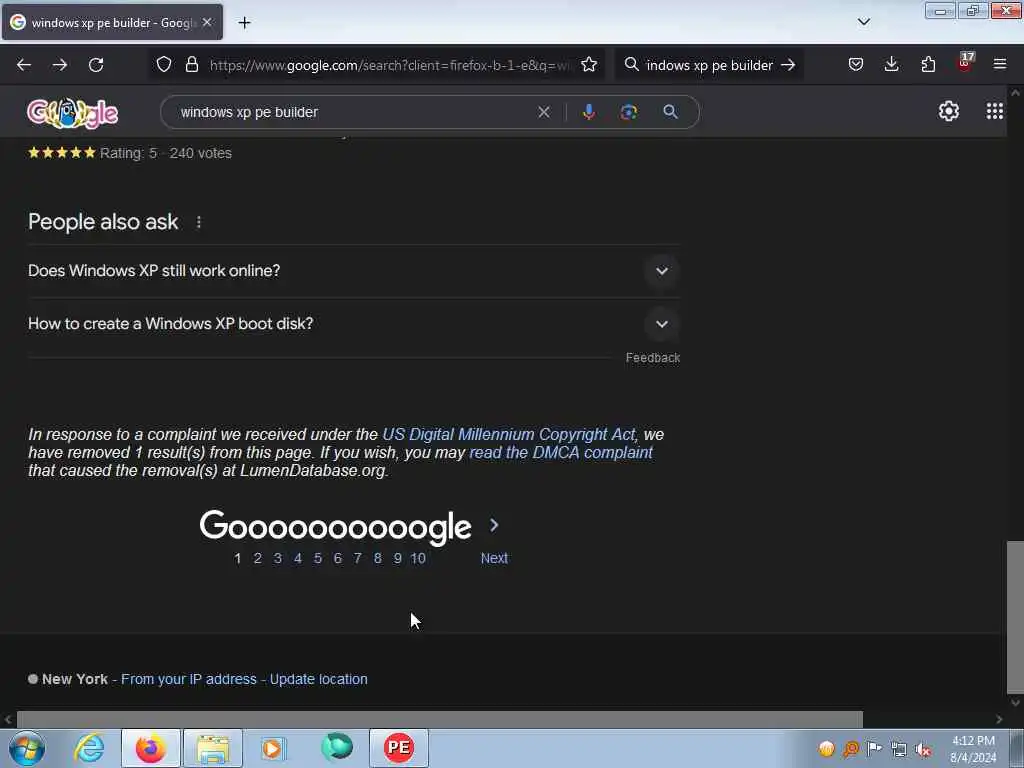The height and width of the screenshot is (768, 1024).
Task: Go to results page 9
Action: point(397,558)
